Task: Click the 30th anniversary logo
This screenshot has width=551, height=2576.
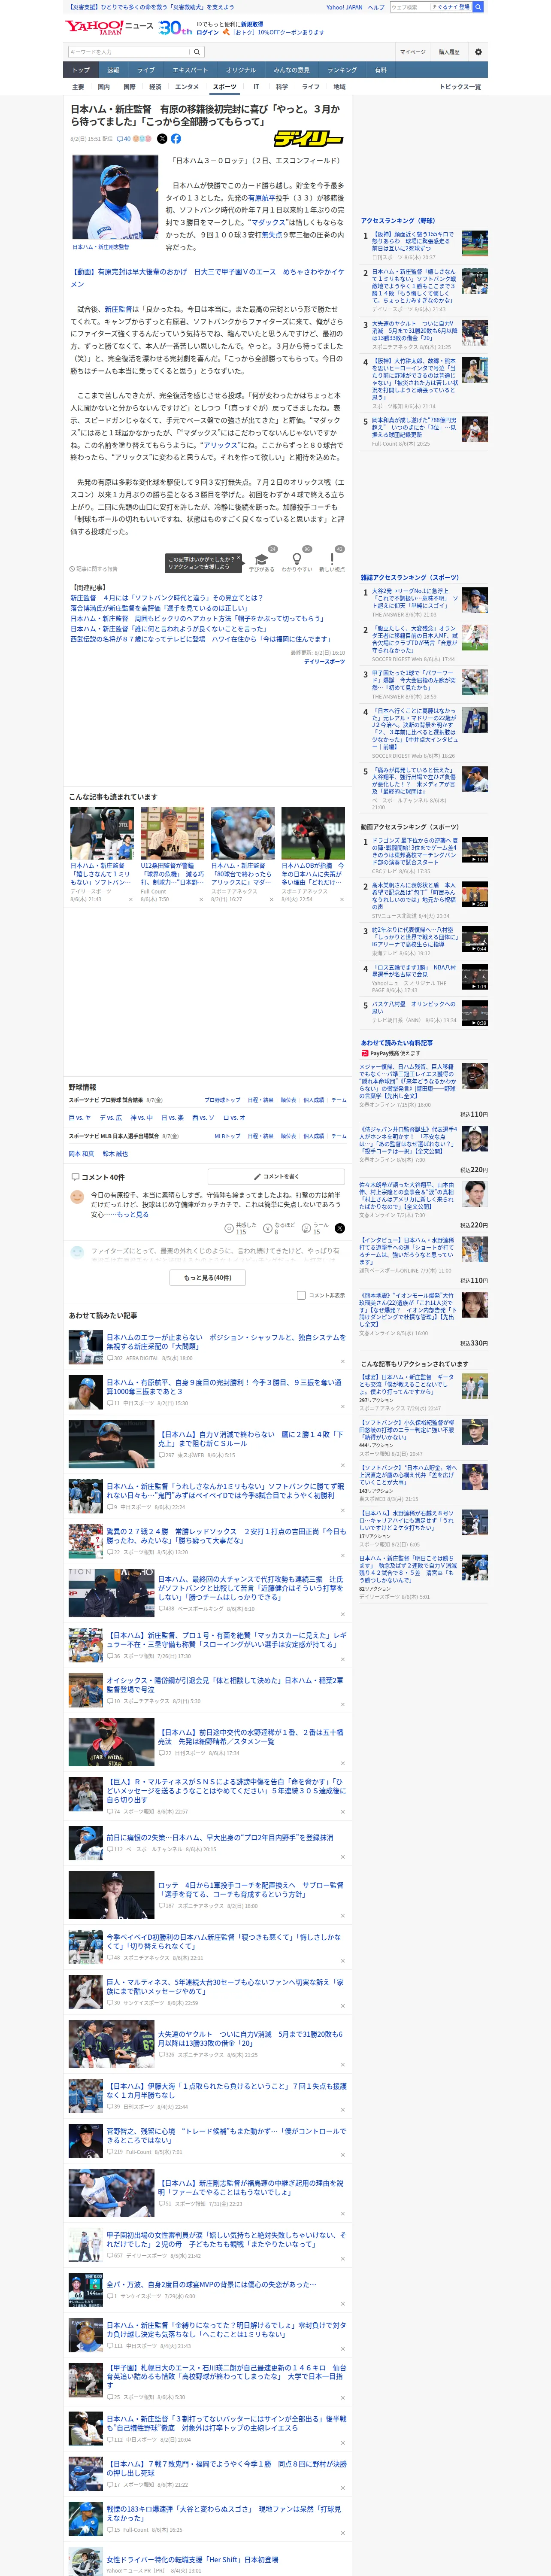Action: tap(175, 28)
